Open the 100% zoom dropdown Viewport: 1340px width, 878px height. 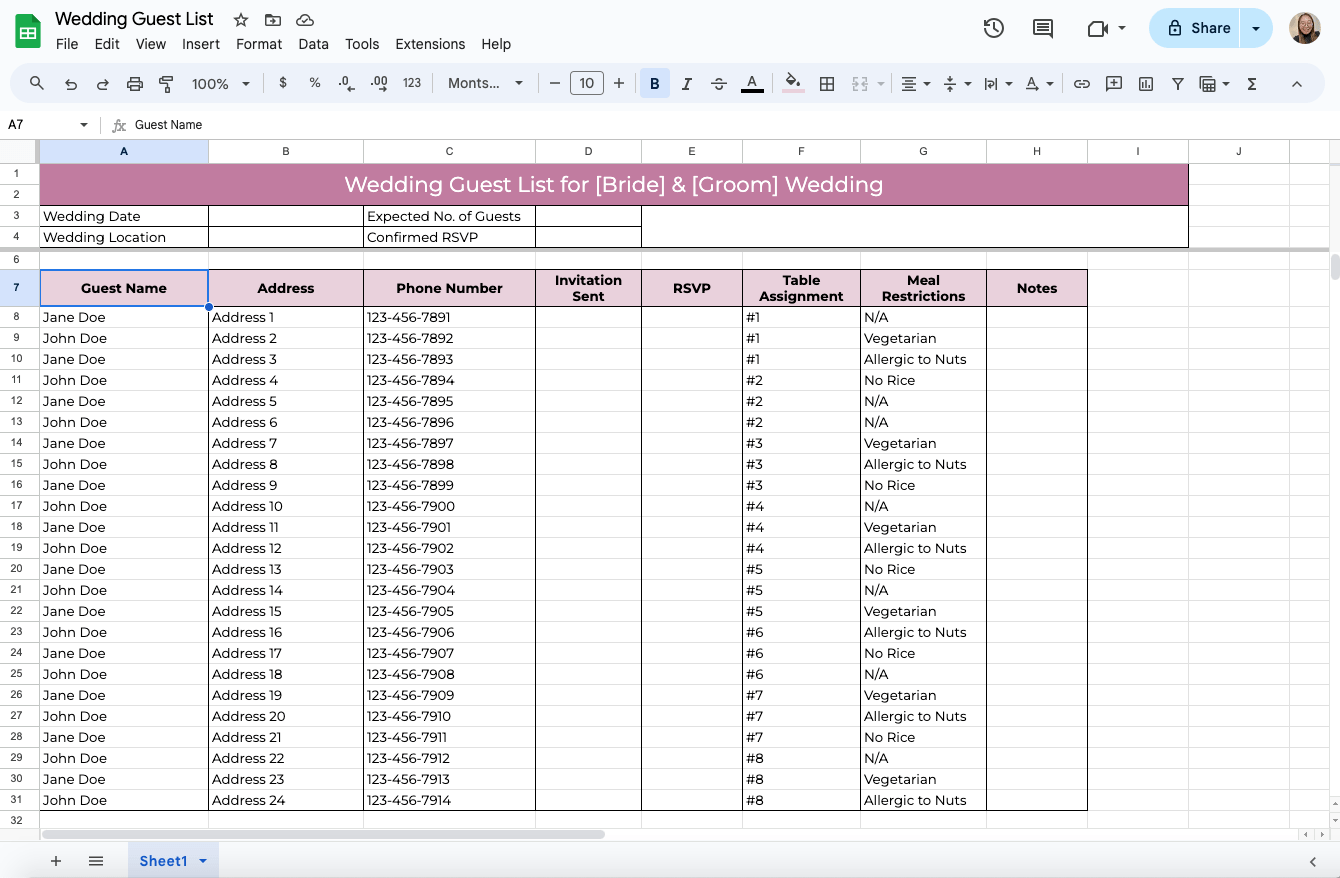[x=221, y=84]
